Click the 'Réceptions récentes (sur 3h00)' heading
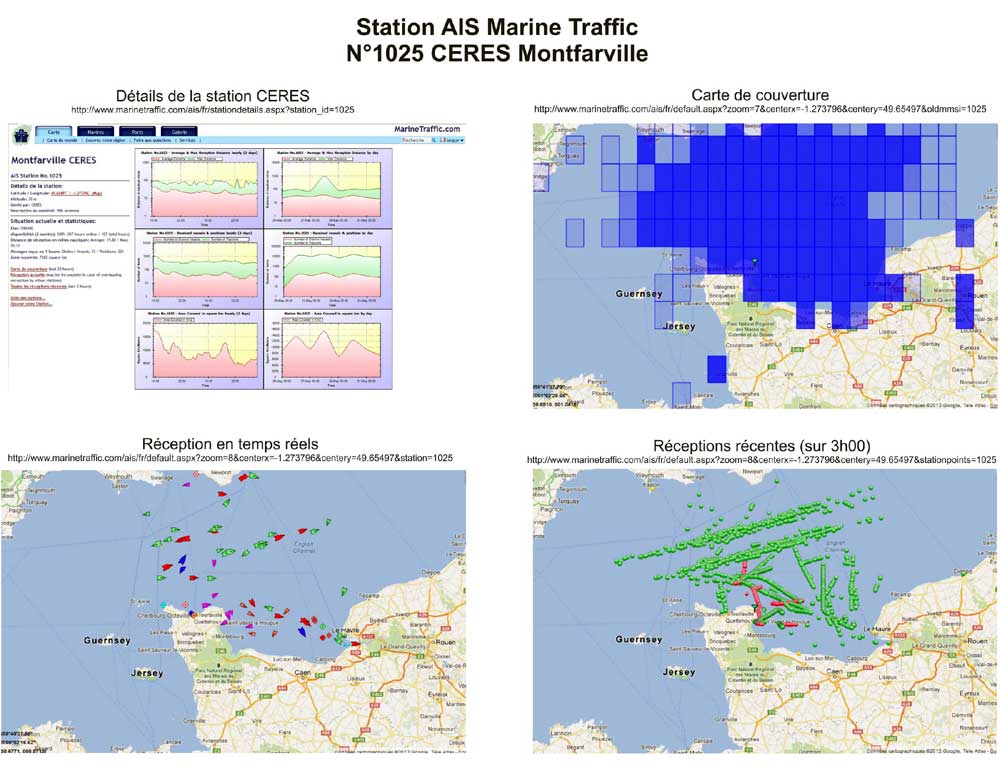This screenshot has width=1000, height=768. 762,446
